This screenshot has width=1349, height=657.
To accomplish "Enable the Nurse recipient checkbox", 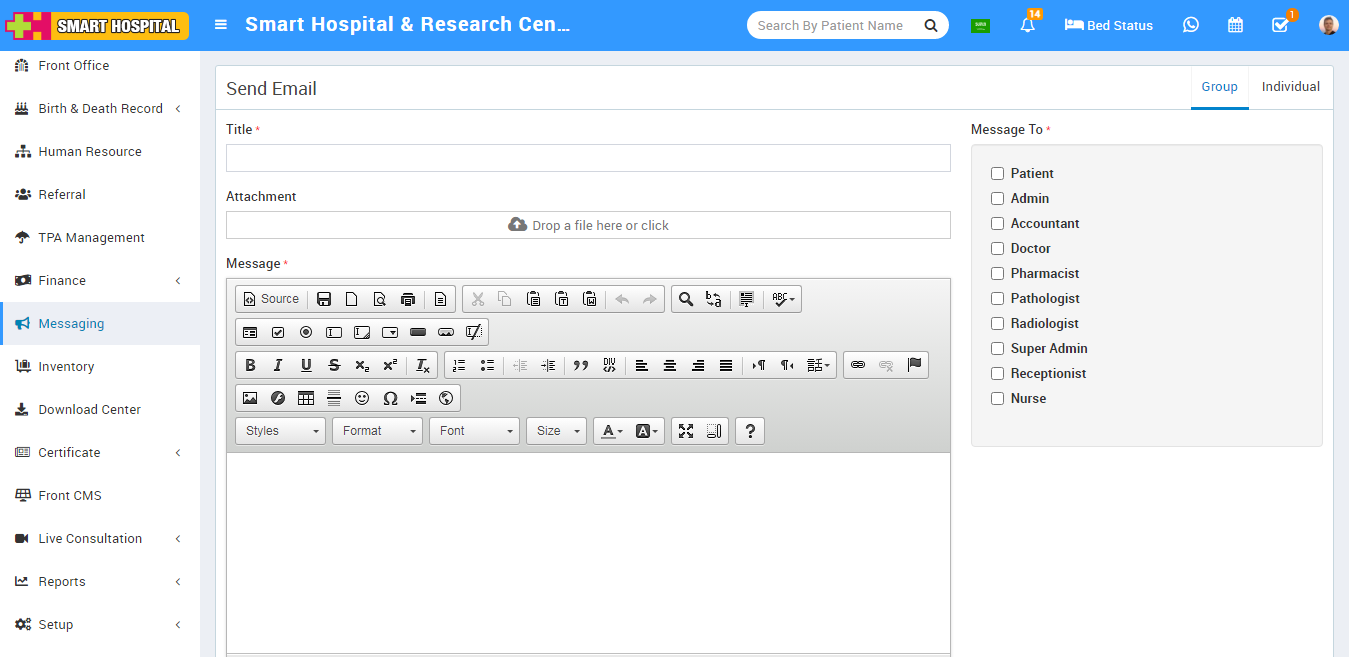I will (997, 398).
